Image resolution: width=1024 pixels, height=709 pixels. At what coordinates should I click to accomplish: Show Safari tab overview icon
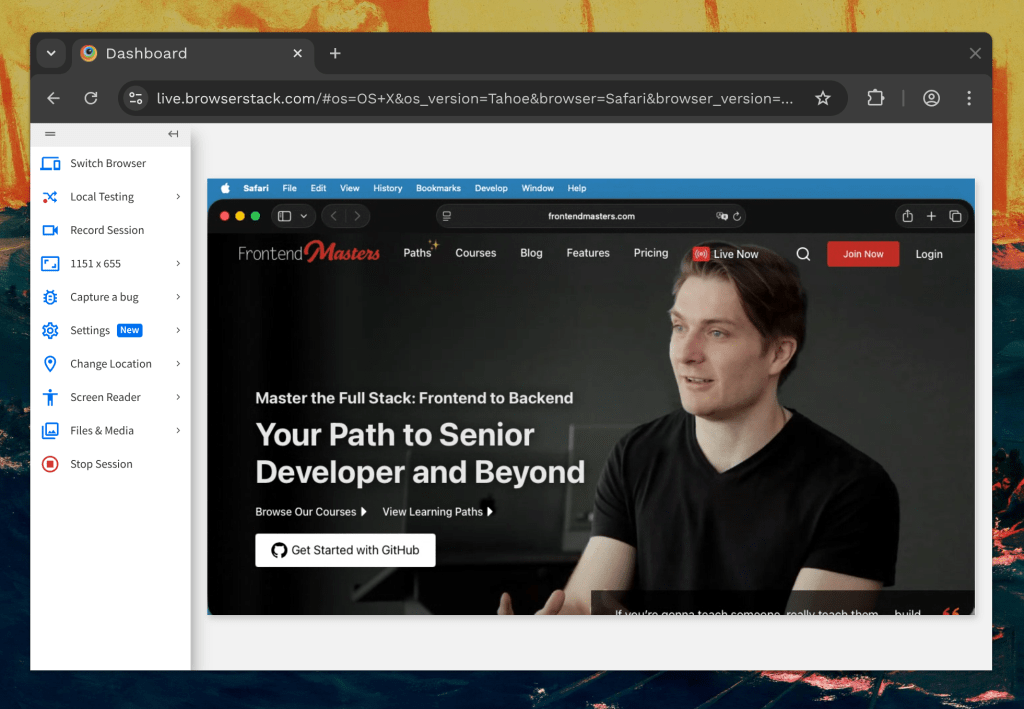click(x=955, y=216)
